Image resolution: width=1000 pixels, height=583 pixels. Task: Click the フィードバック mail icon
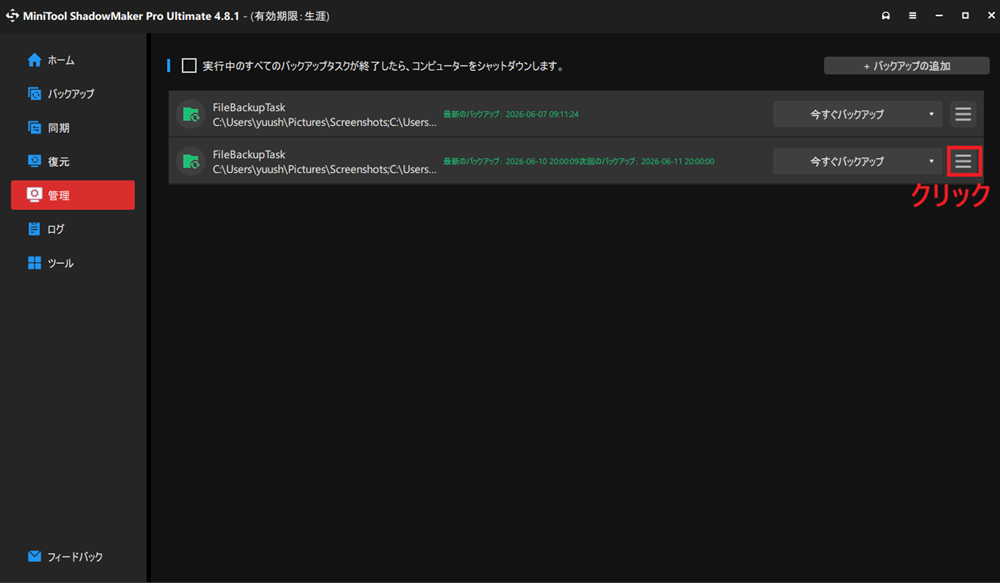point(34,556)
